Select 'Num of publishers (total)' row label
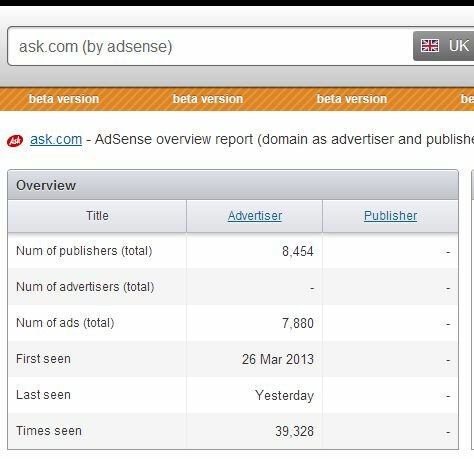The width and height of the screenshot is (474, 459). tap(84, 251)
